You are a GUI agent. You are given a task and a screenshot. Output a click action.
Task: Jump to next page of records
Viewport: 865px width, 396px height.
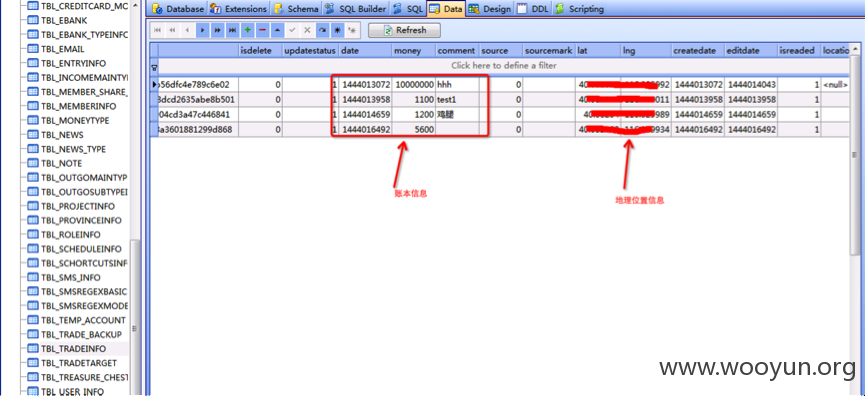tap(217, 30)
